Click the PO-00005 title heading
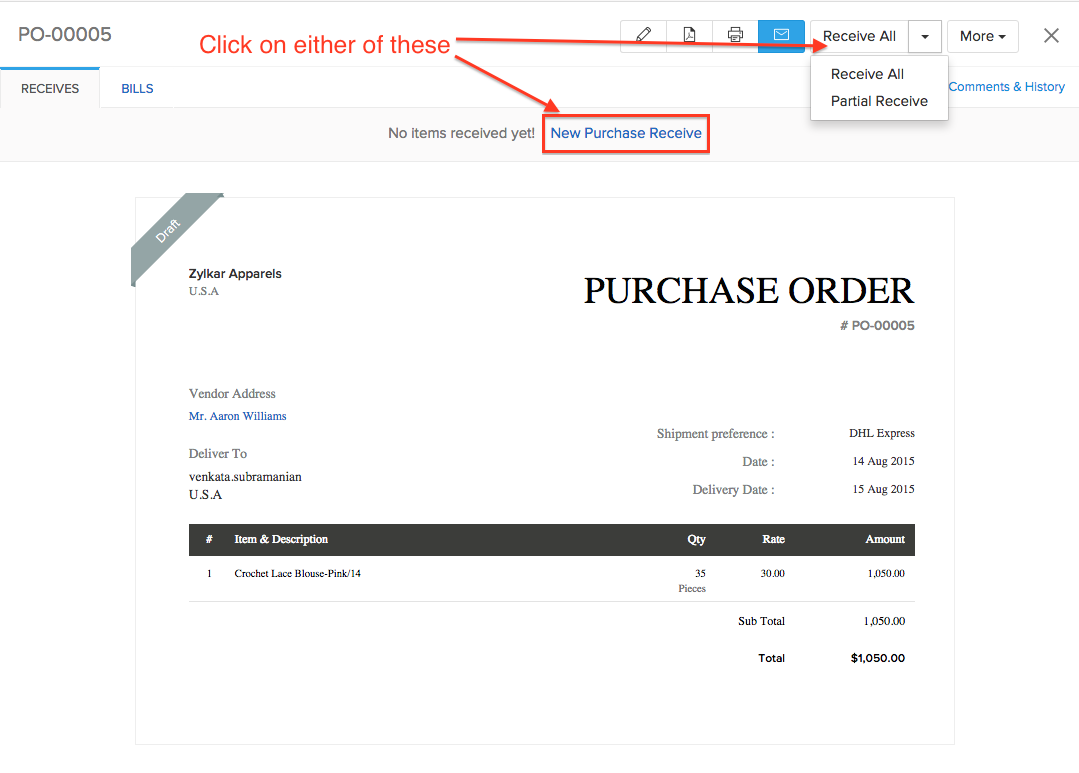1079x773 pixels. (x=64, y=33)
